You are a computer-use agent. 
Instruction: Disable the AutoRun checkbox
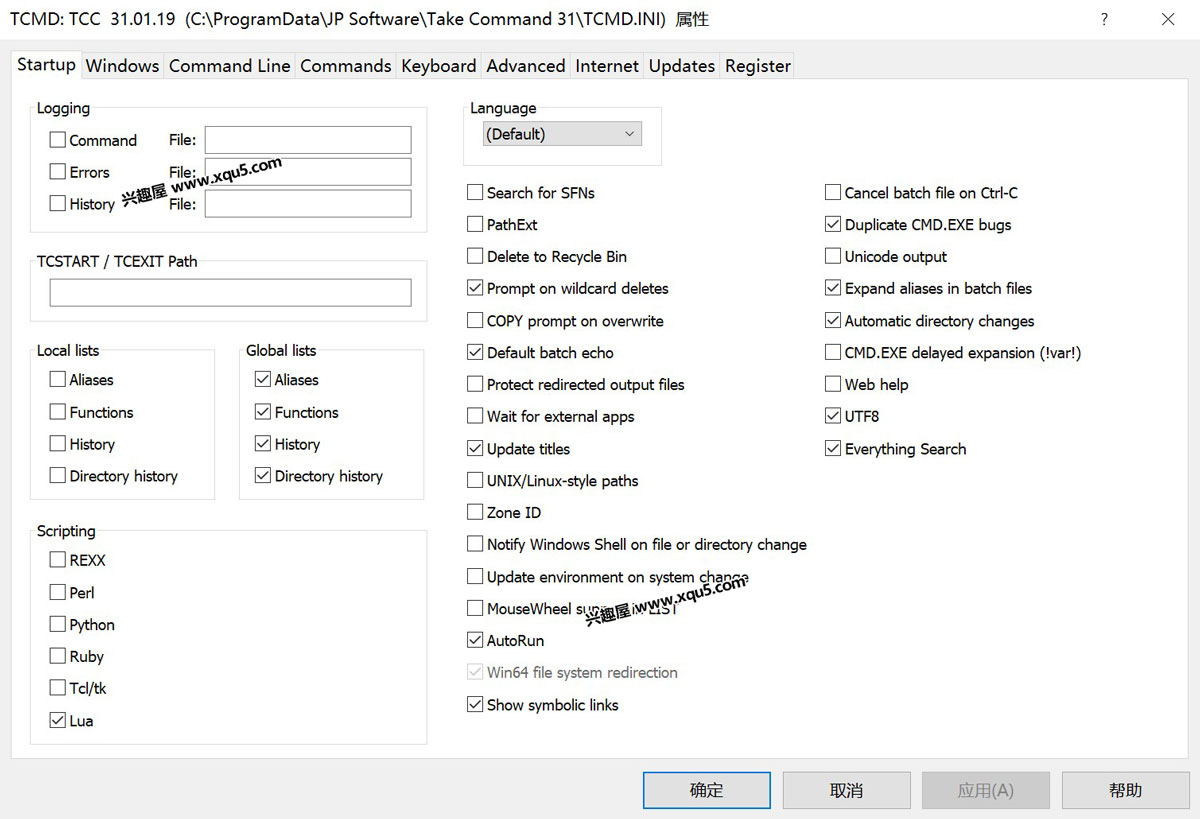click(x=475, y=640)
